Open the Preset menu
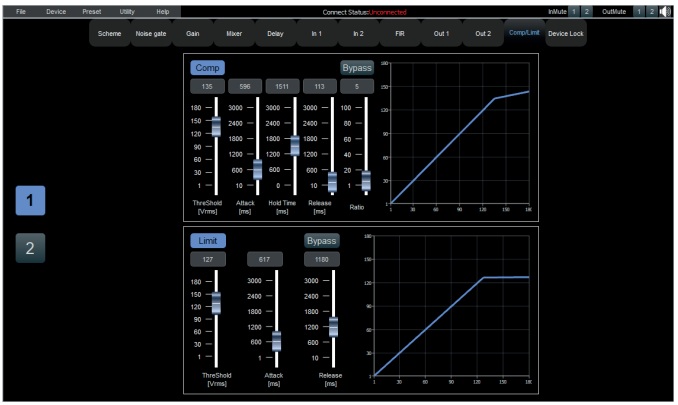Image resolution: width=678 pixels, height=405 pixels. pos(91,10)
